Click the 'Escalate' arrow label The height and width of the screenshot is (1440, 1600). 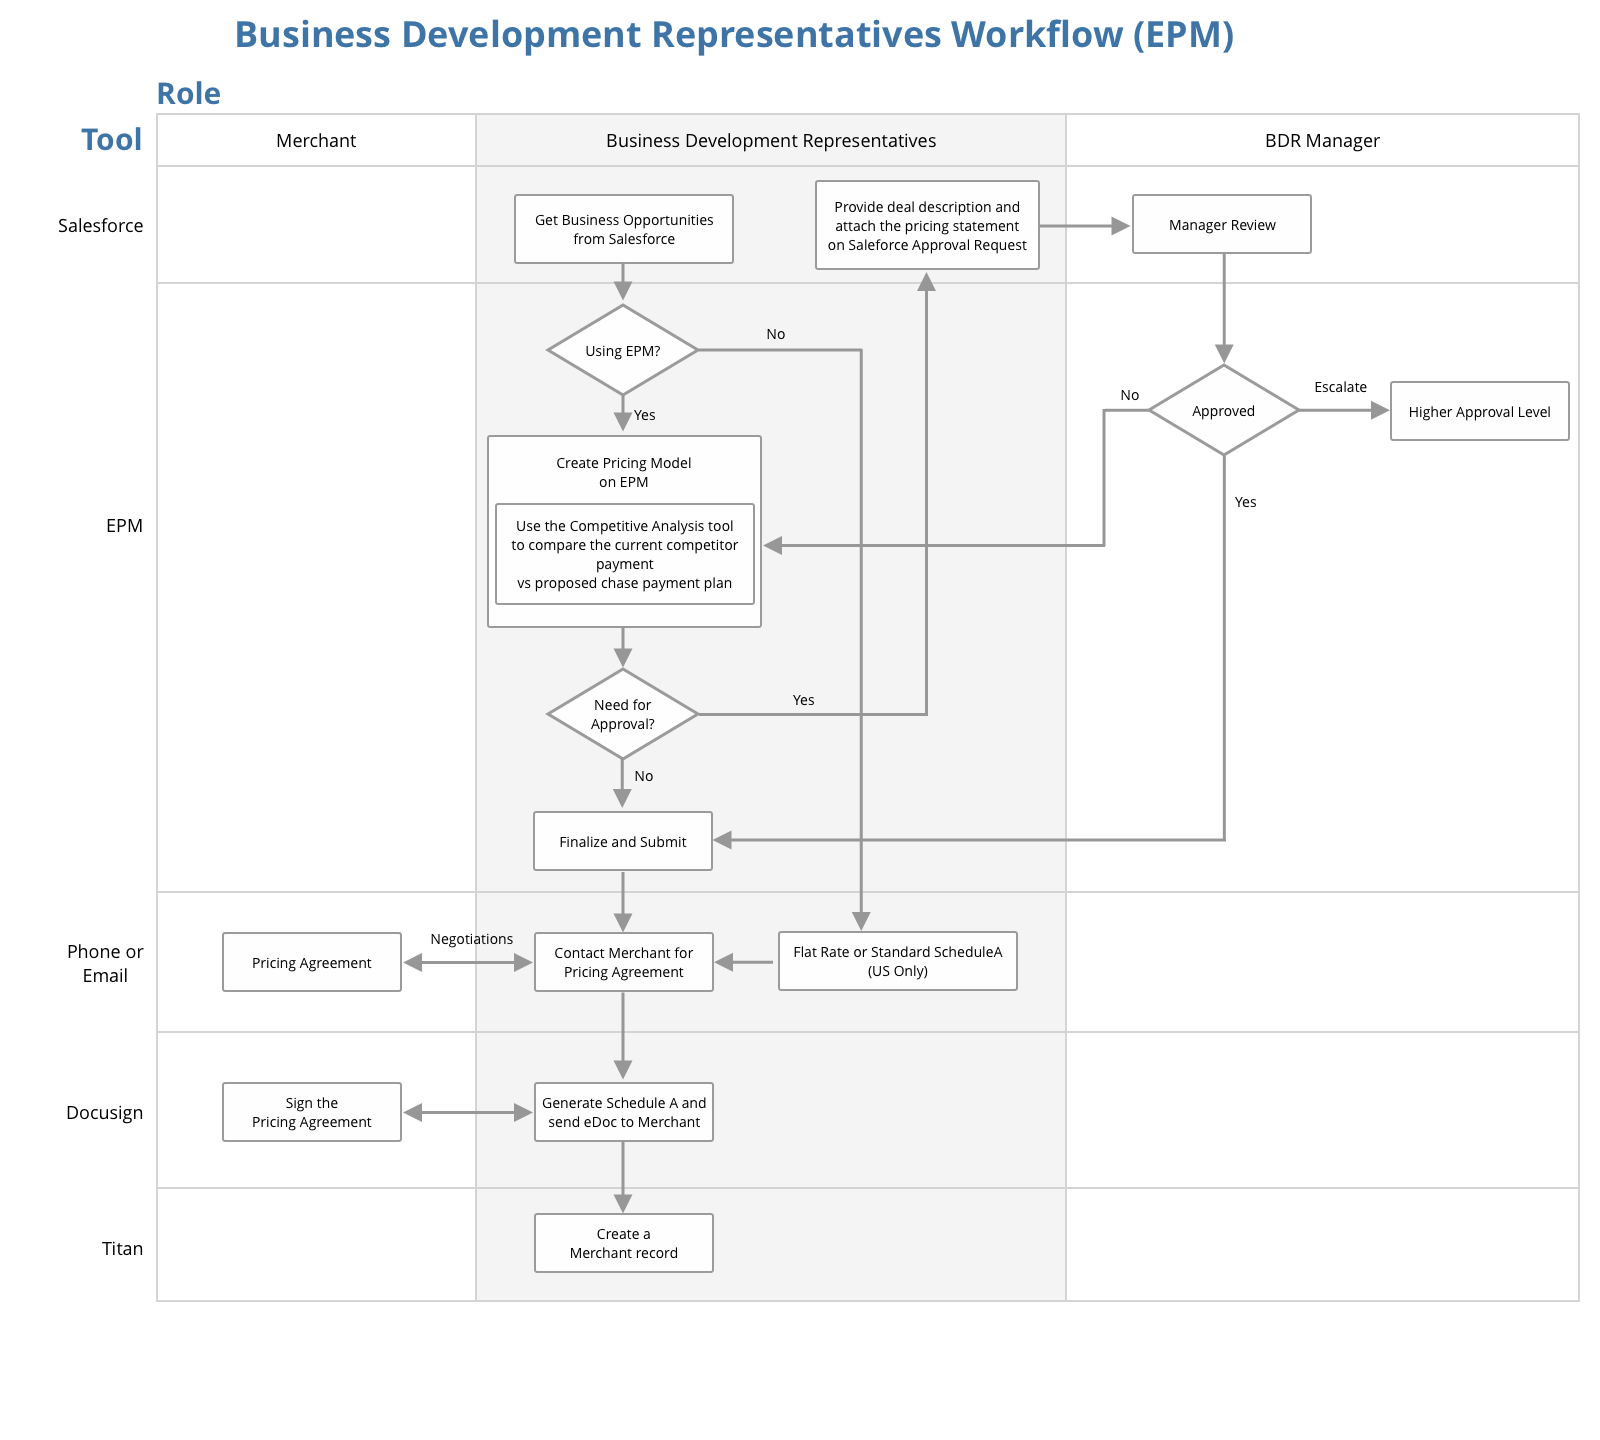click(1340, 387)
